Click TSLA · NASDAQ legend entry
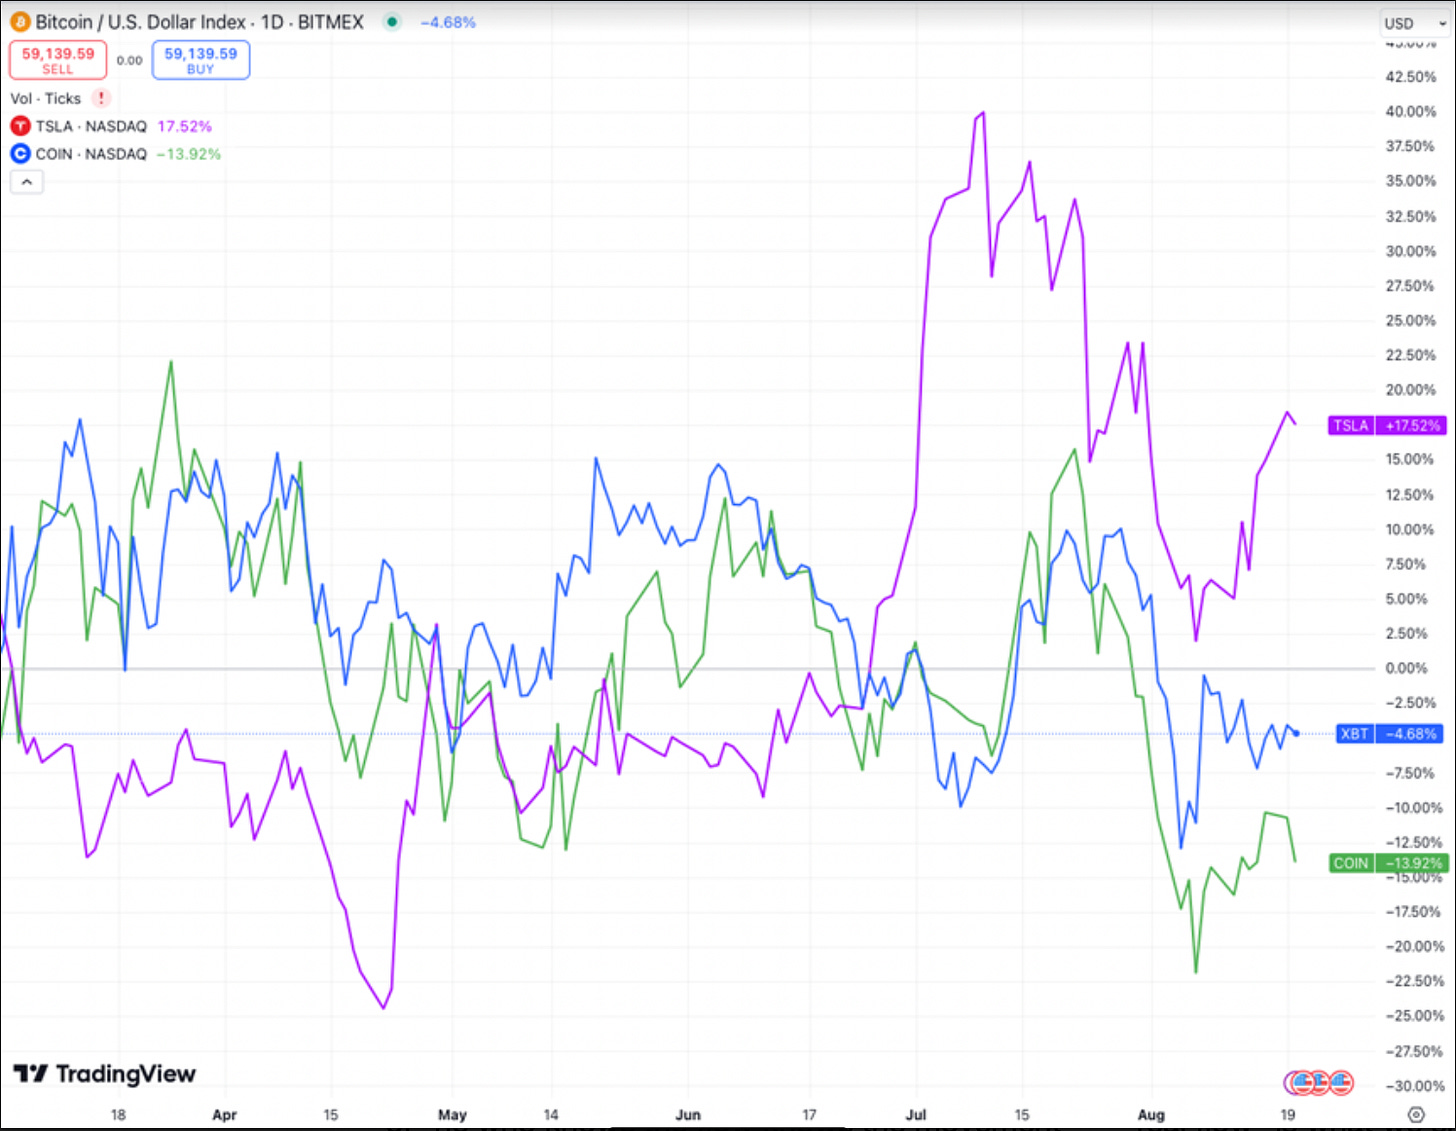This screenshot has width=1456, height=1131. (x=91, y=126)
